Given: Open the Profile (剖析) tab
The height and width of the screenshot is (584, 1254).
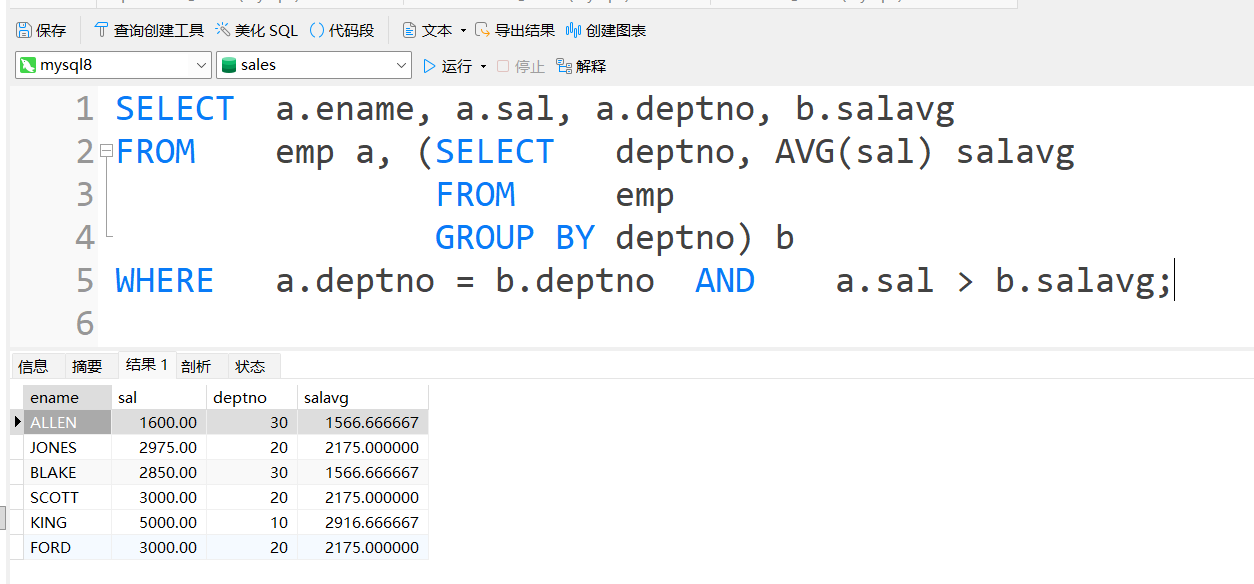Looking at the screenshot, I should click(196, 366).
